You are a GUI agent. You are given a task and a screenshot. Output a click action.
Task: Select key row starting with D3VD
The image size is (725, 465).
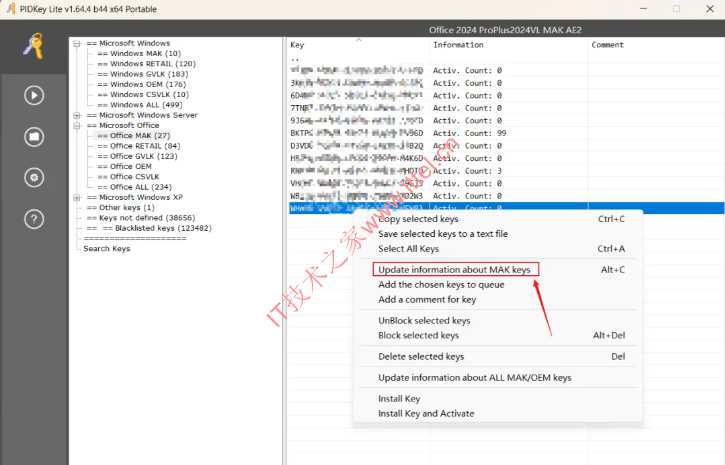506,146
